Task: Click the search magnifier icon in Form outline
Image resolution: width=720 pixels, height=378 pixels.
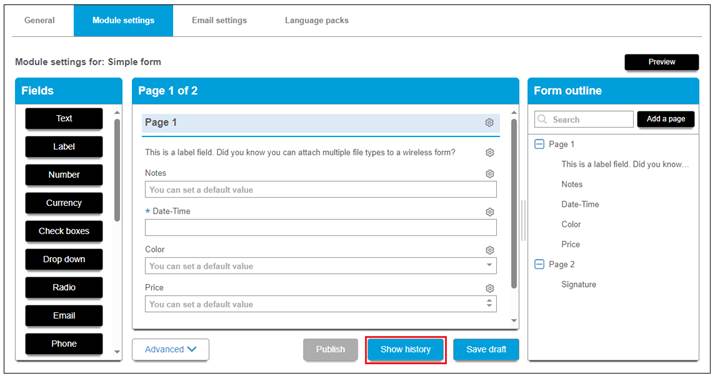Action: click(x=542, y=119)
